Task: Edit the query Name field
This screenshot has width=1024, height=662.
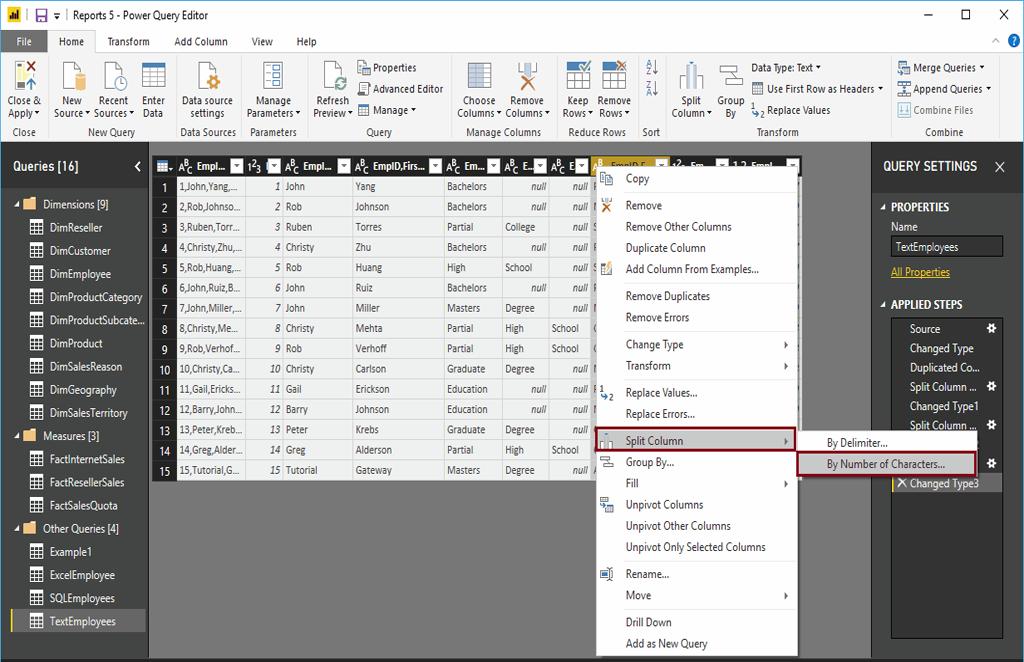Action: tap(946, 247)
